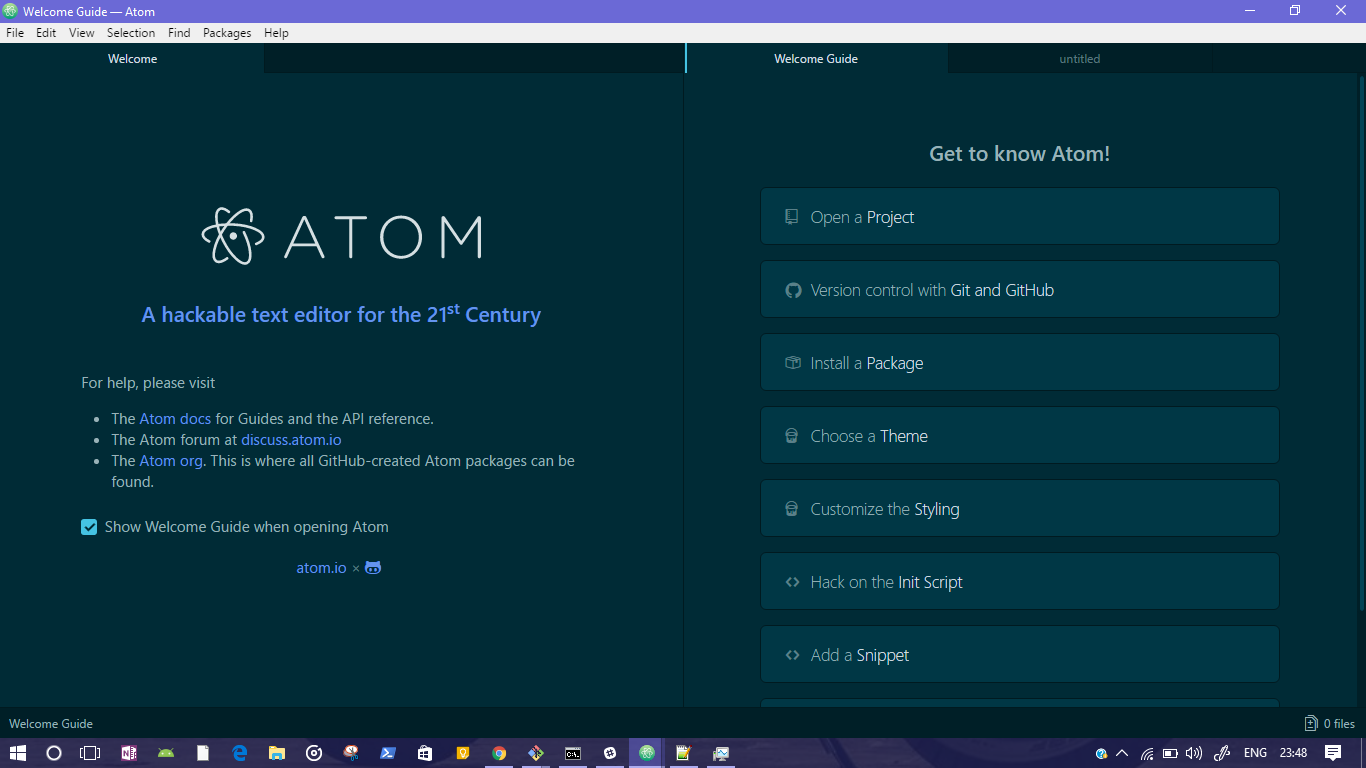
Task: Click the Atom logo on the Welcome pane
Action: [341, 236]
